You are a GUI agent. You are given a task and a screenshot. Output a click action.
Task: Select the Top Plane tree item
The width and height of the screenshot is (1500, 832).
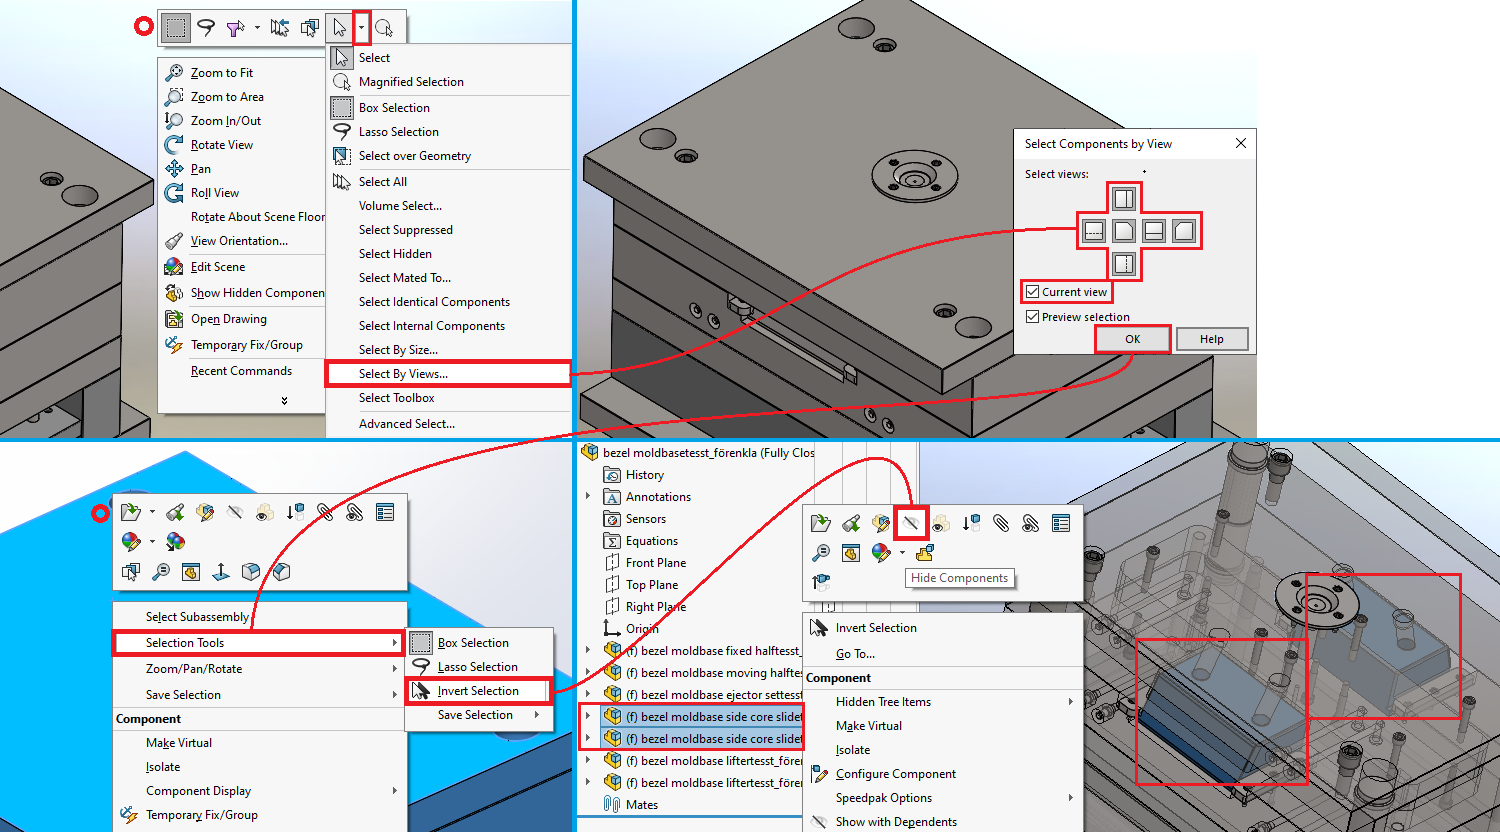[651, 585]
